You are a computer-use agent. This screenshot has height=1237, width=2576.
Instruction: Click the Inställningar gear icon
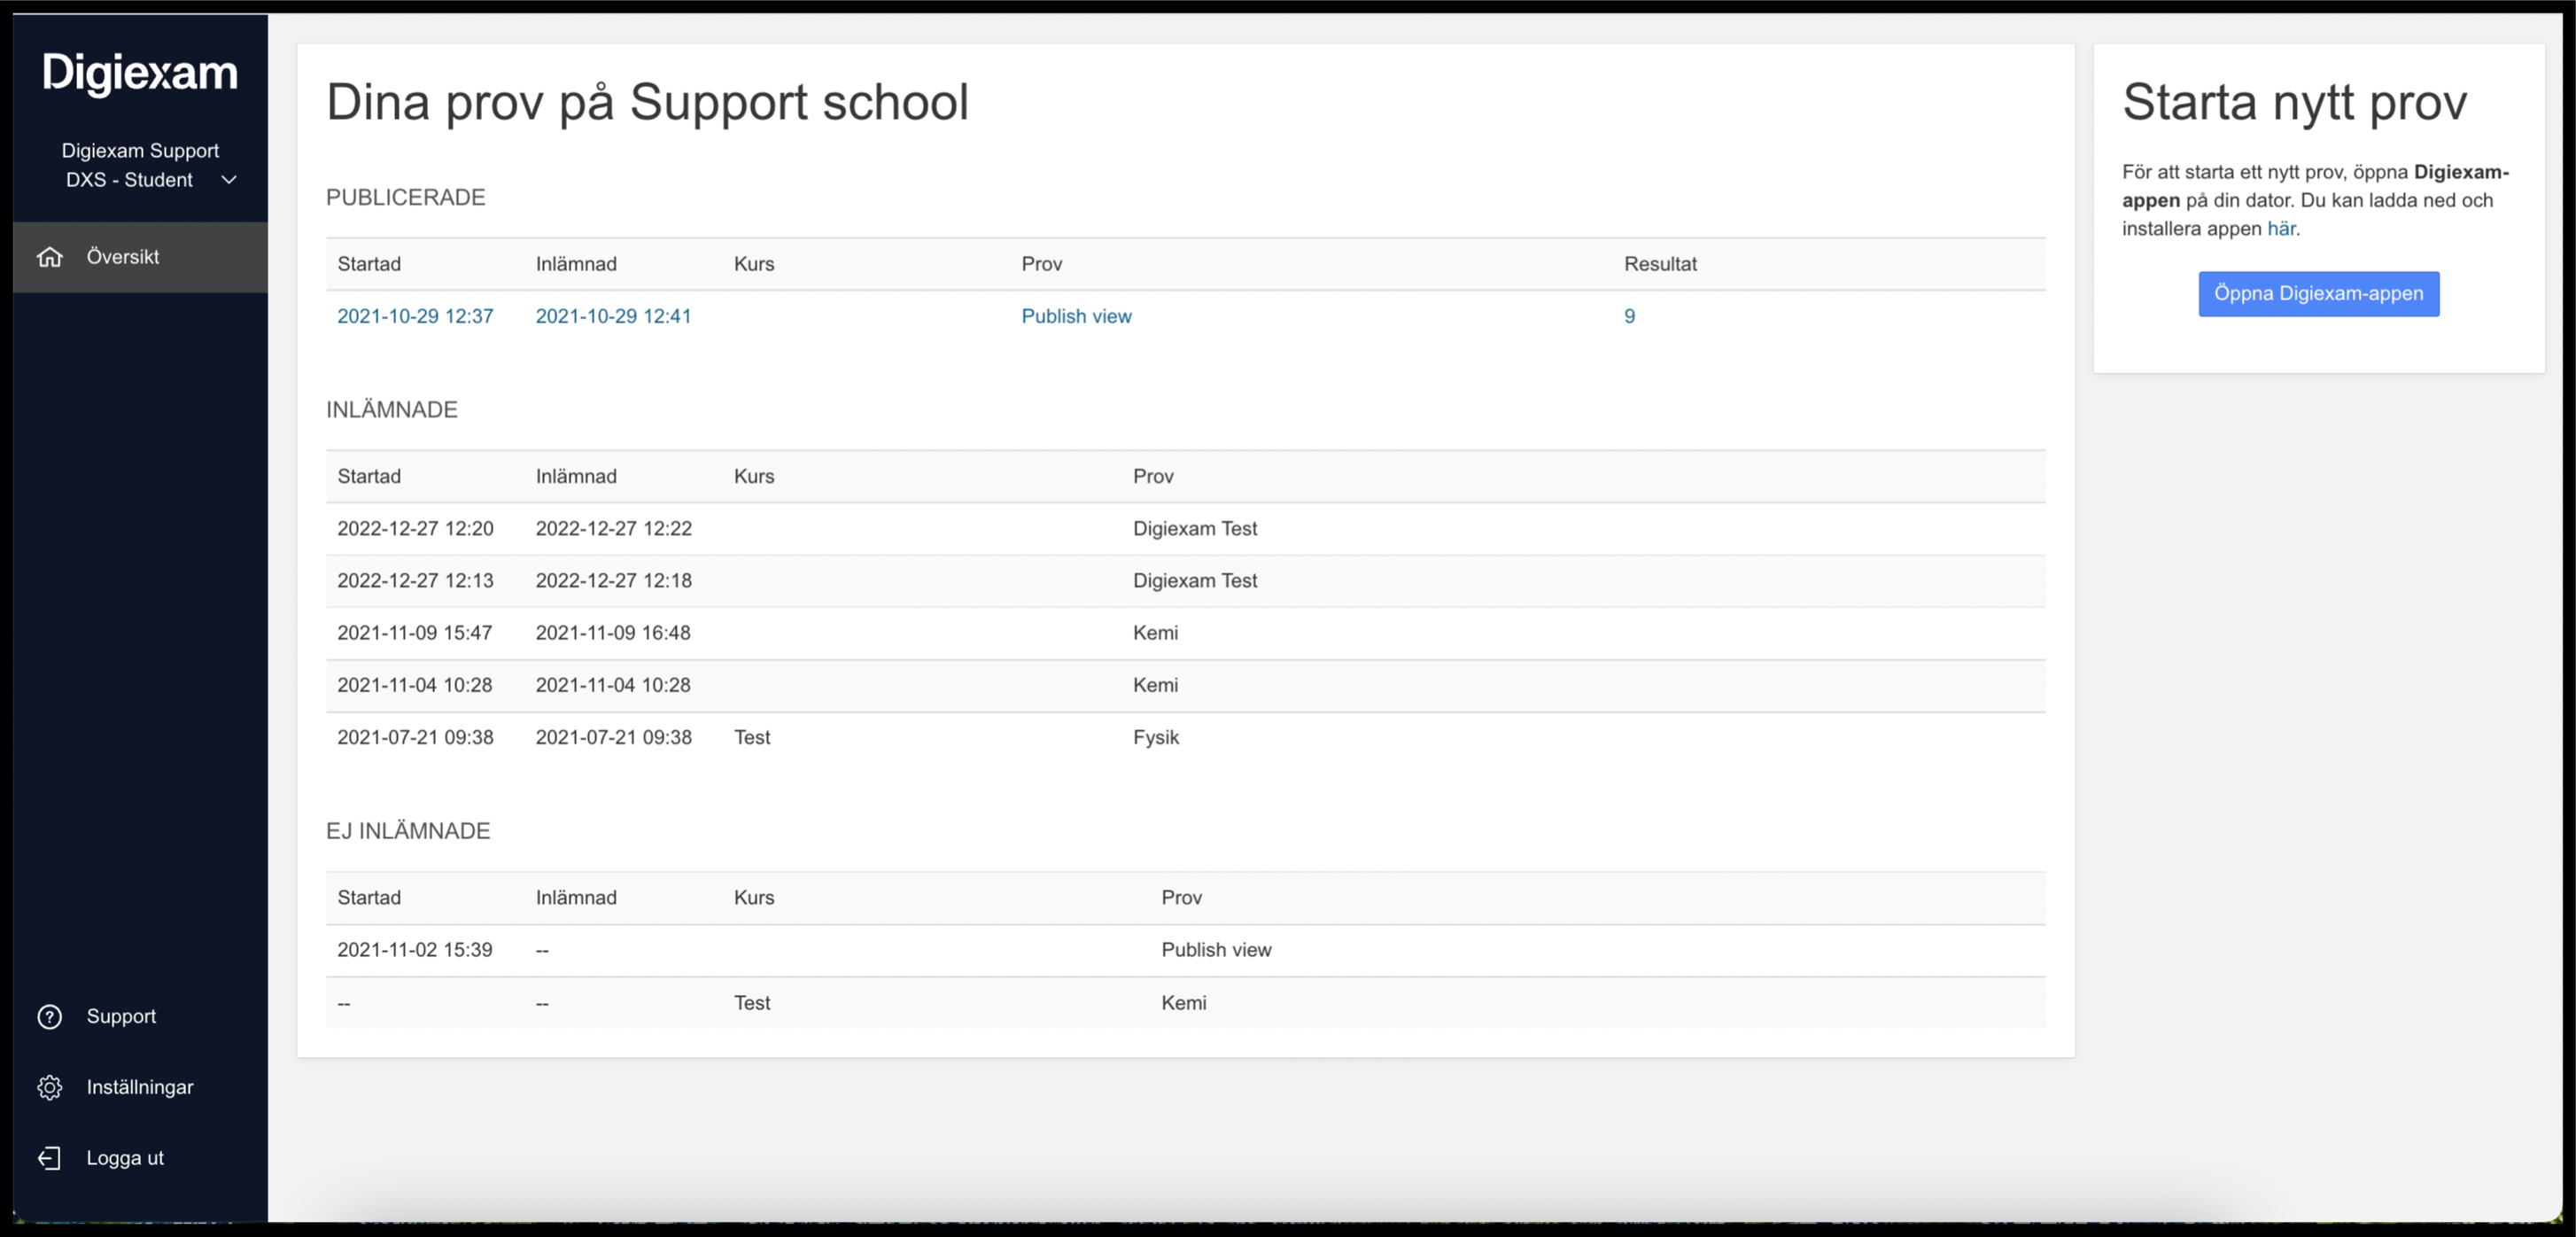tap(50, 1088)
